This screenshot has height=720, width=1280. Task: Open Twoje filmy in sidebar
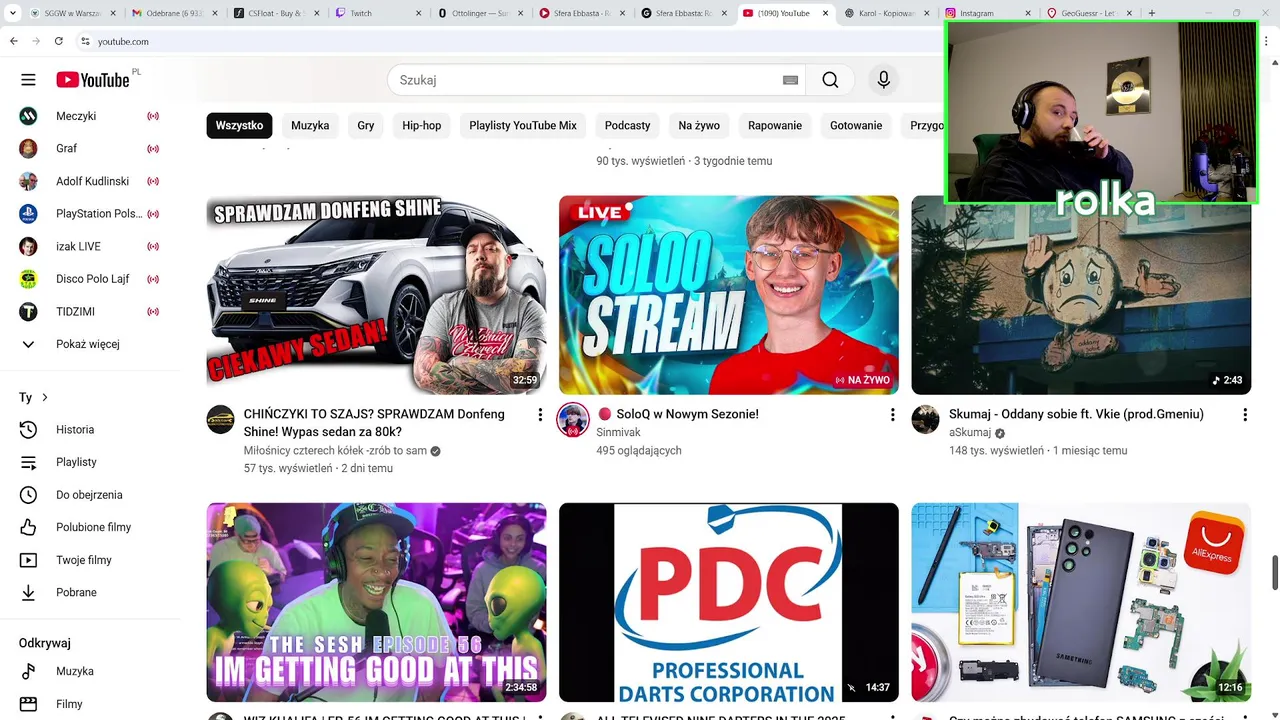click(90, 560)
